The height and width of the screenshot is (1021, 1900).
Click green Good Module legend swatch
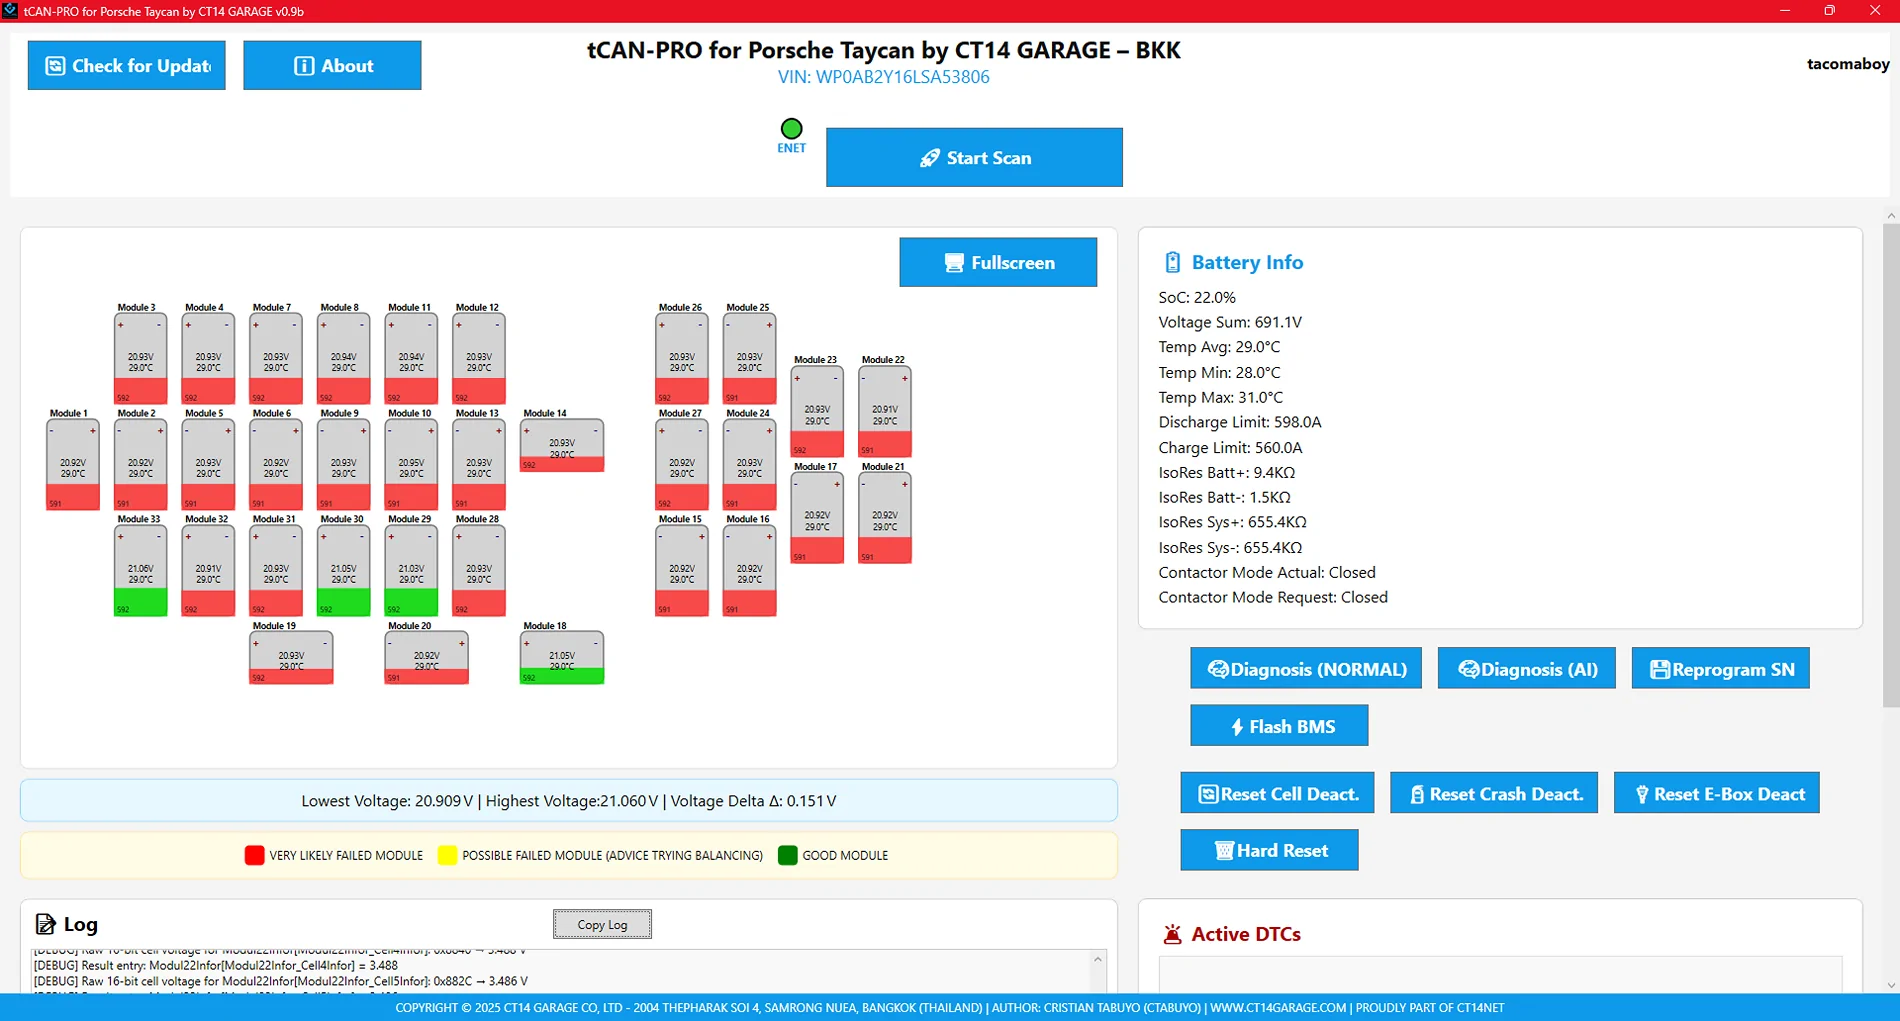[x=787, y=855]
